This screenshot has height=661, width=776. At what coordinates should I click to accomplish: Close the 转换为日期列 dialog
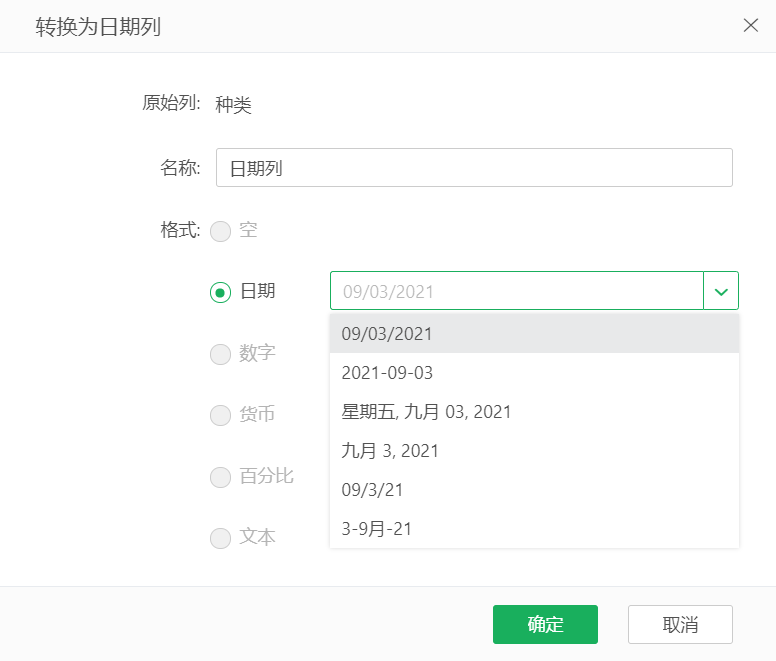click(750, 25)
